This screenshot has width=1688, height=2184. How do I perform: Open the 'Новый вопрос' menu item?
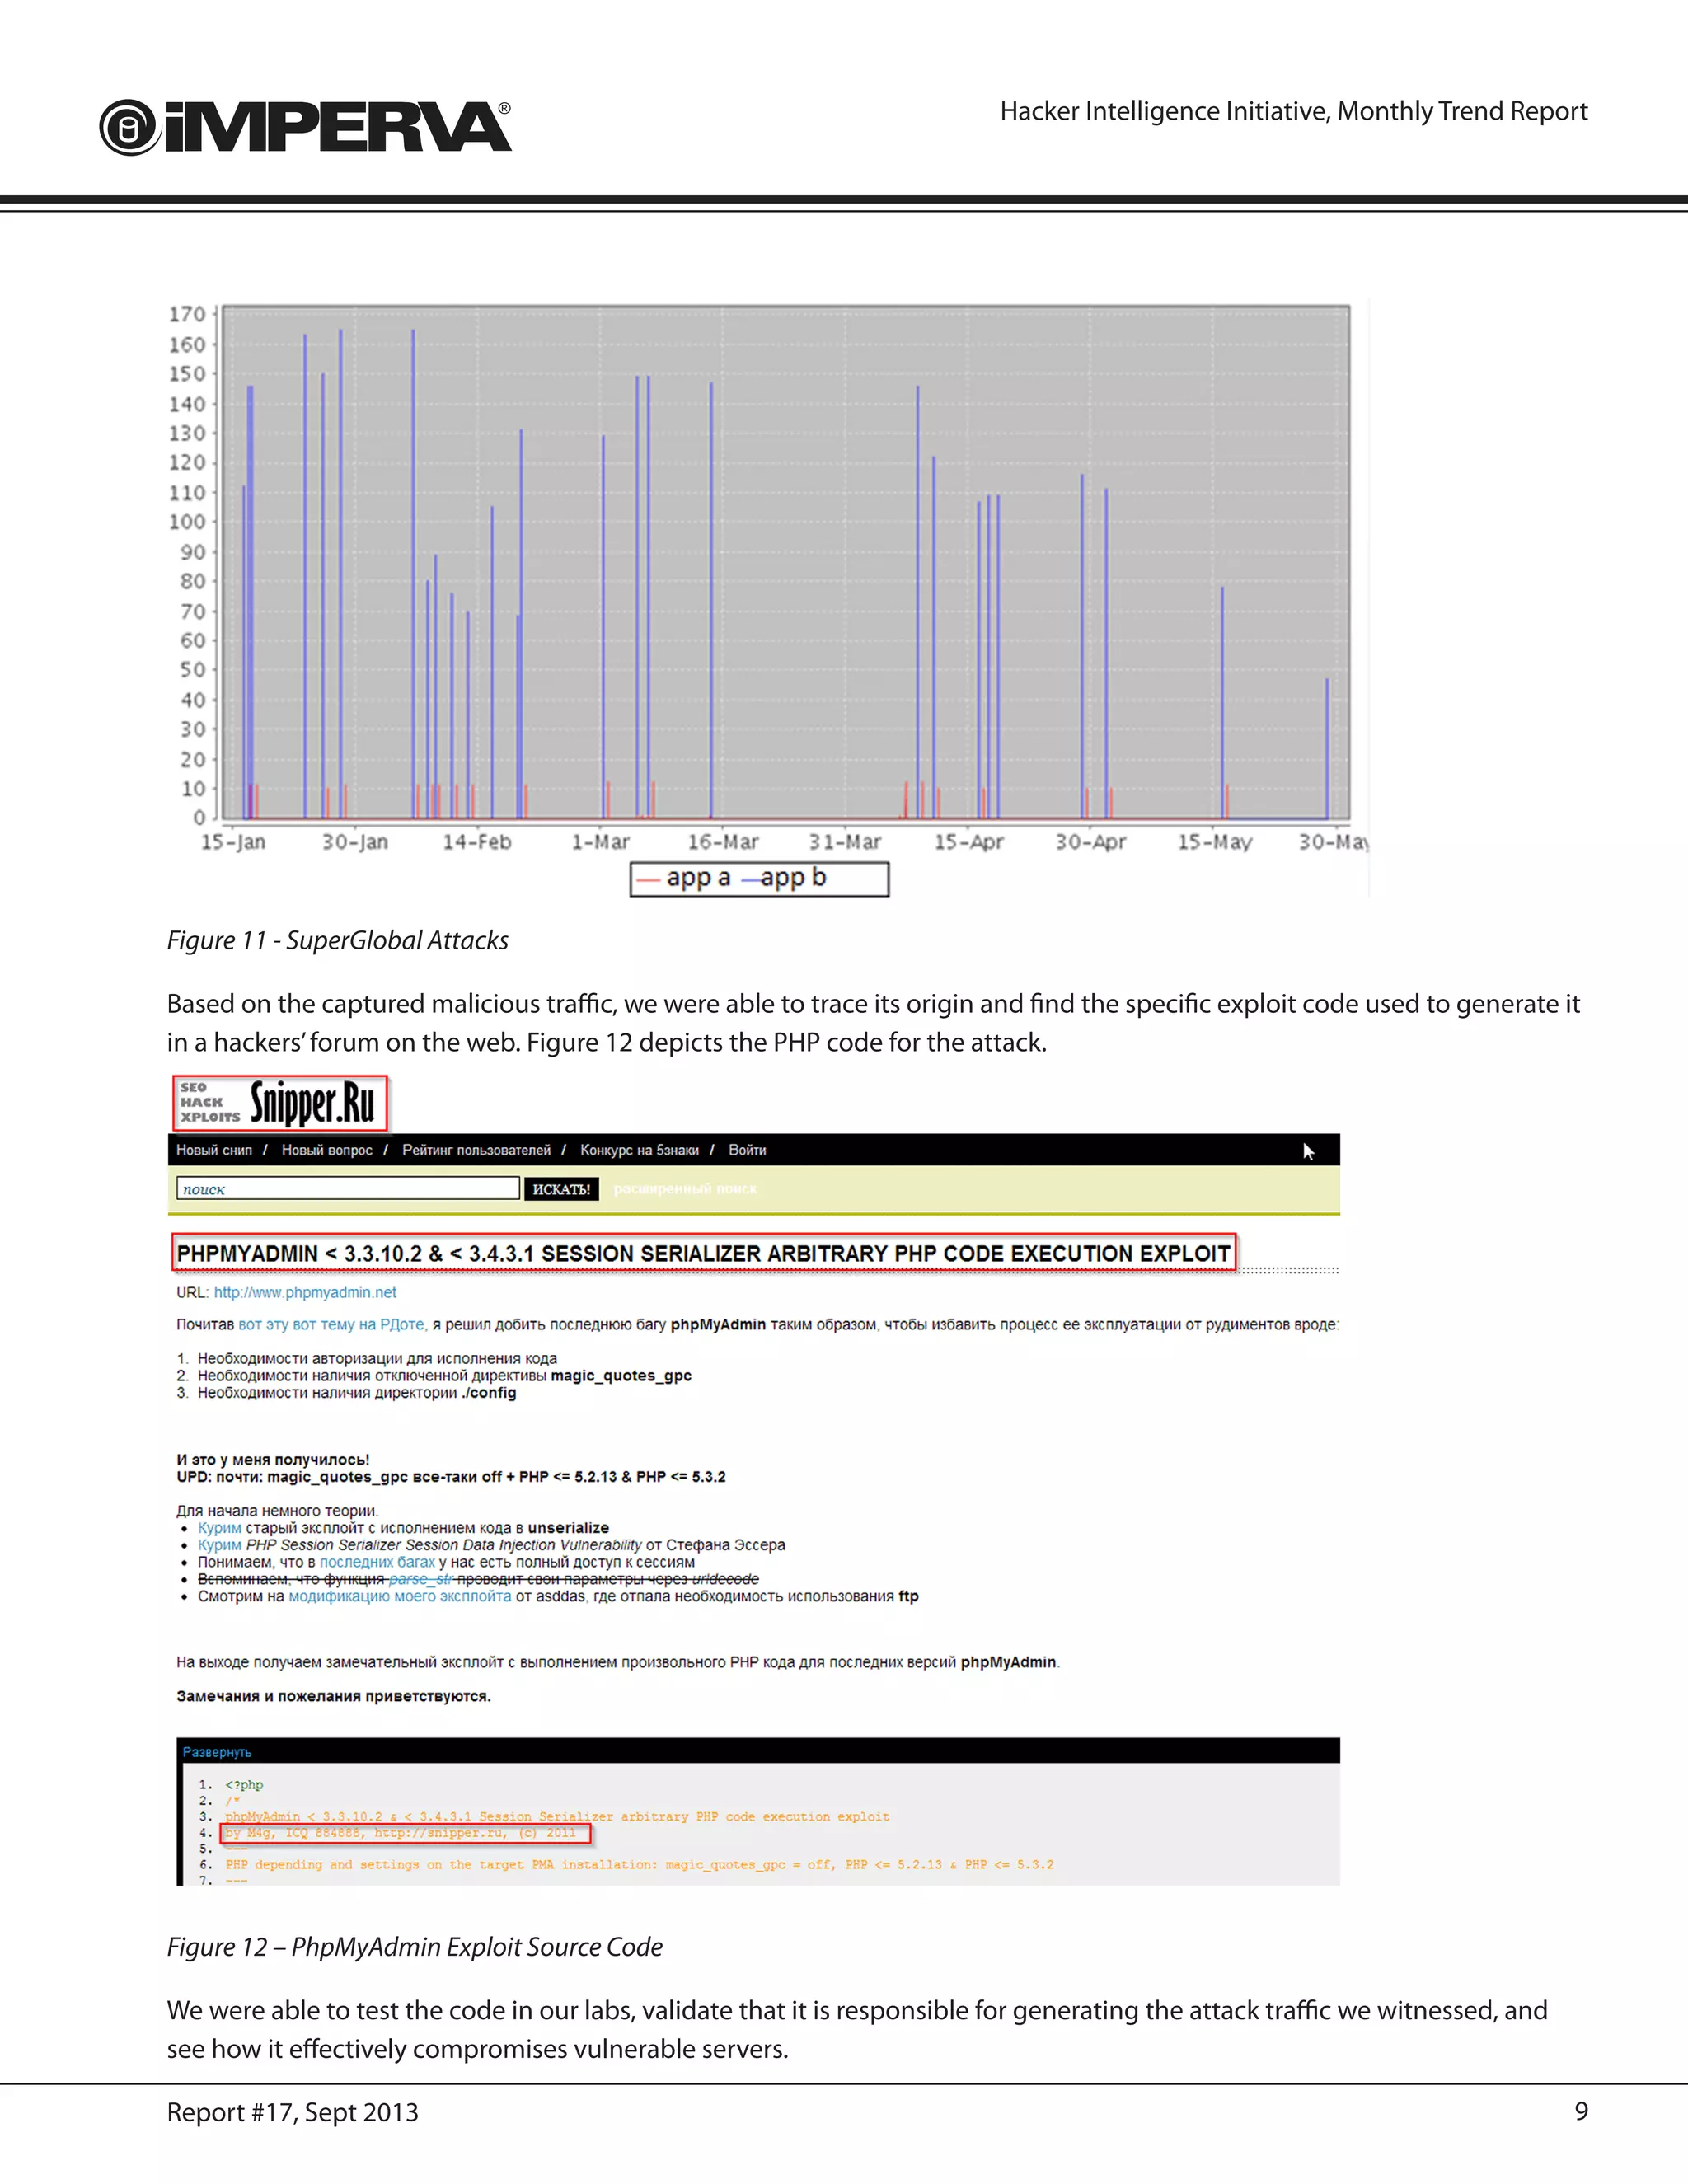327,1150
